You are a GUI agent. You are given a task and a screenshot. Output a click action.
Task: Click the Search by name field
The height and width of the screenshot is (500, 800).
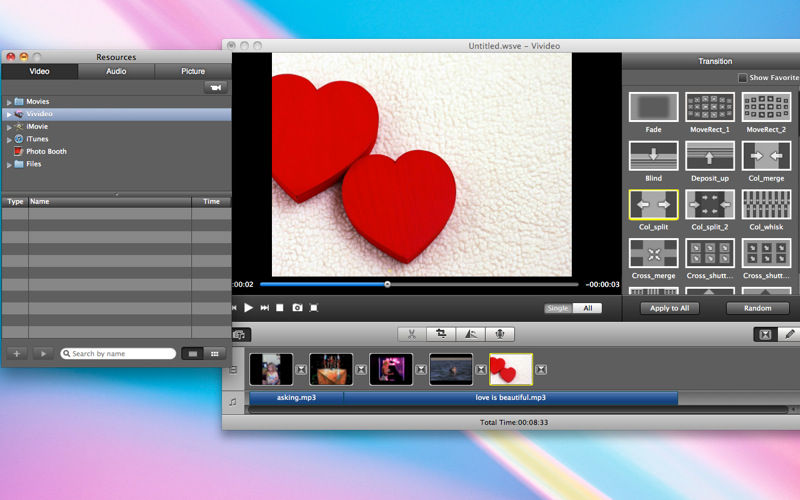pyautogui.click(x=118, y=354)
